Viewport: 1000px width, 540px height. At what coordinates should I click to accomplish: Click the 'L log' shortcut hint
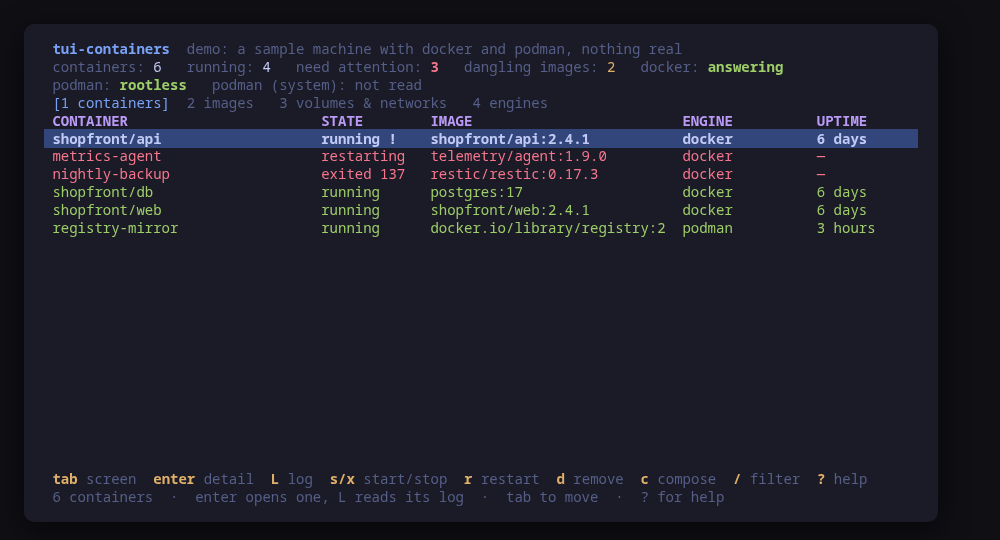coord(291,479)
